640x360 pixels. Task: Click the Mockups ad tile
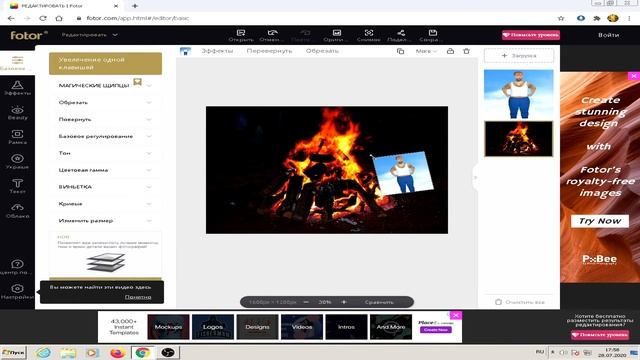(x=168, y=327)
